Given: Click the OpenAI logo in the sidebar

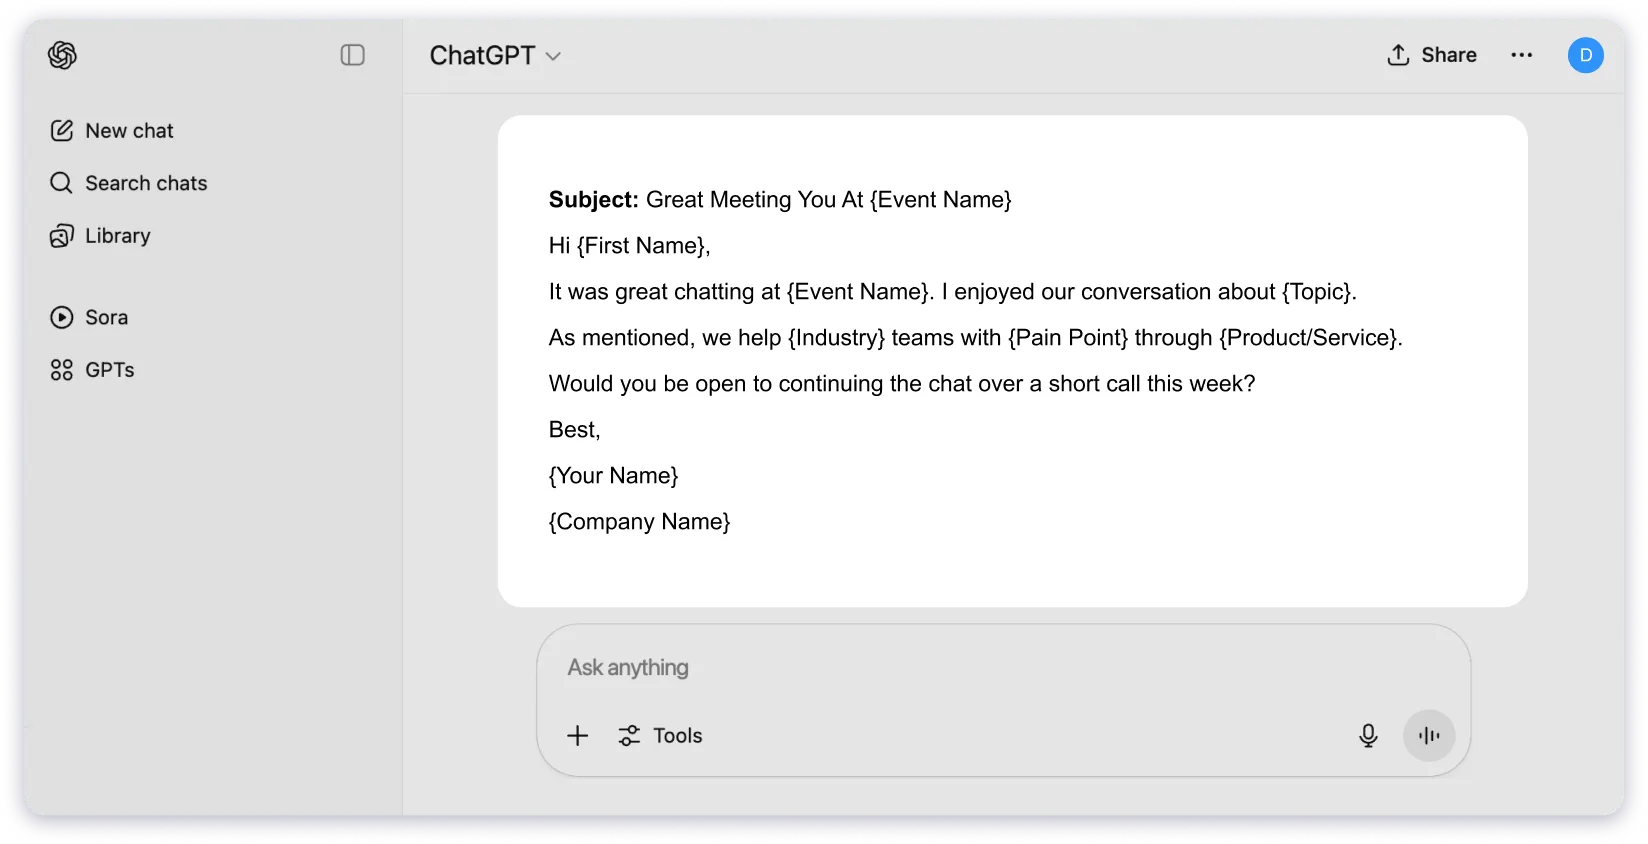Looking at the screenshot, I should [x=62, y=55].
